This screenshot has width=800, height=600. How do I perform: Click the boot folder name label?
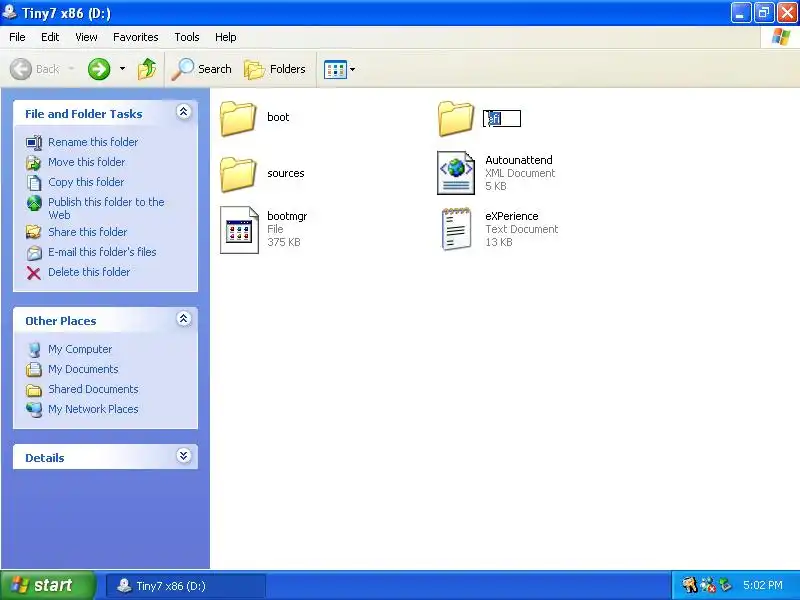tap(278, 117)
